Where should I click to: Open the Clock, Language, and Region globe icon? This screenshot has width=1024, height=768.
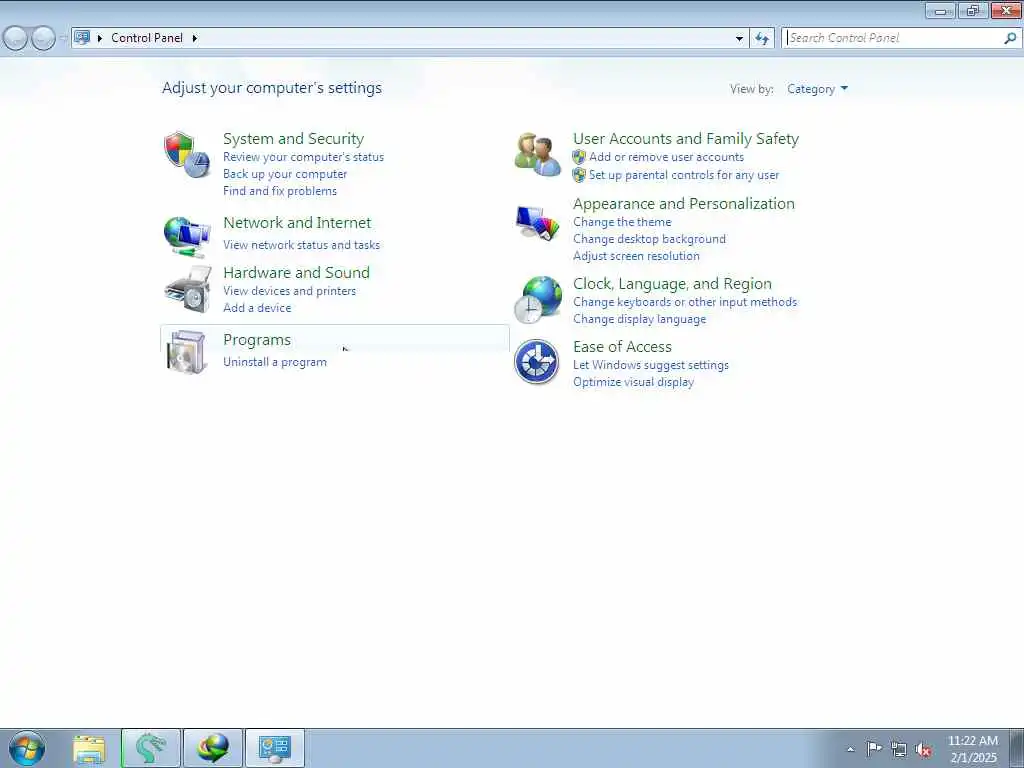coord(538,300)
